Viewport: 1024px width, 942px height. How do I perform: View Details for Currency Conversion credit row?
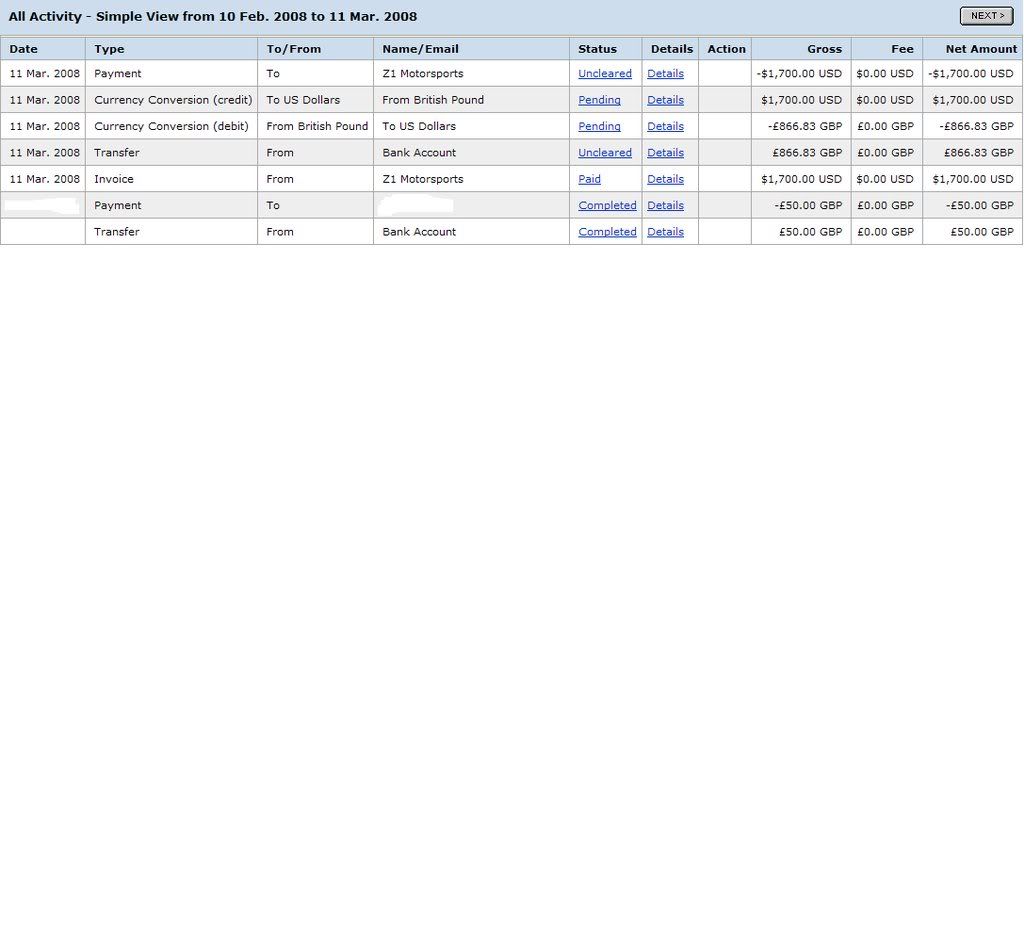[665, 100]
